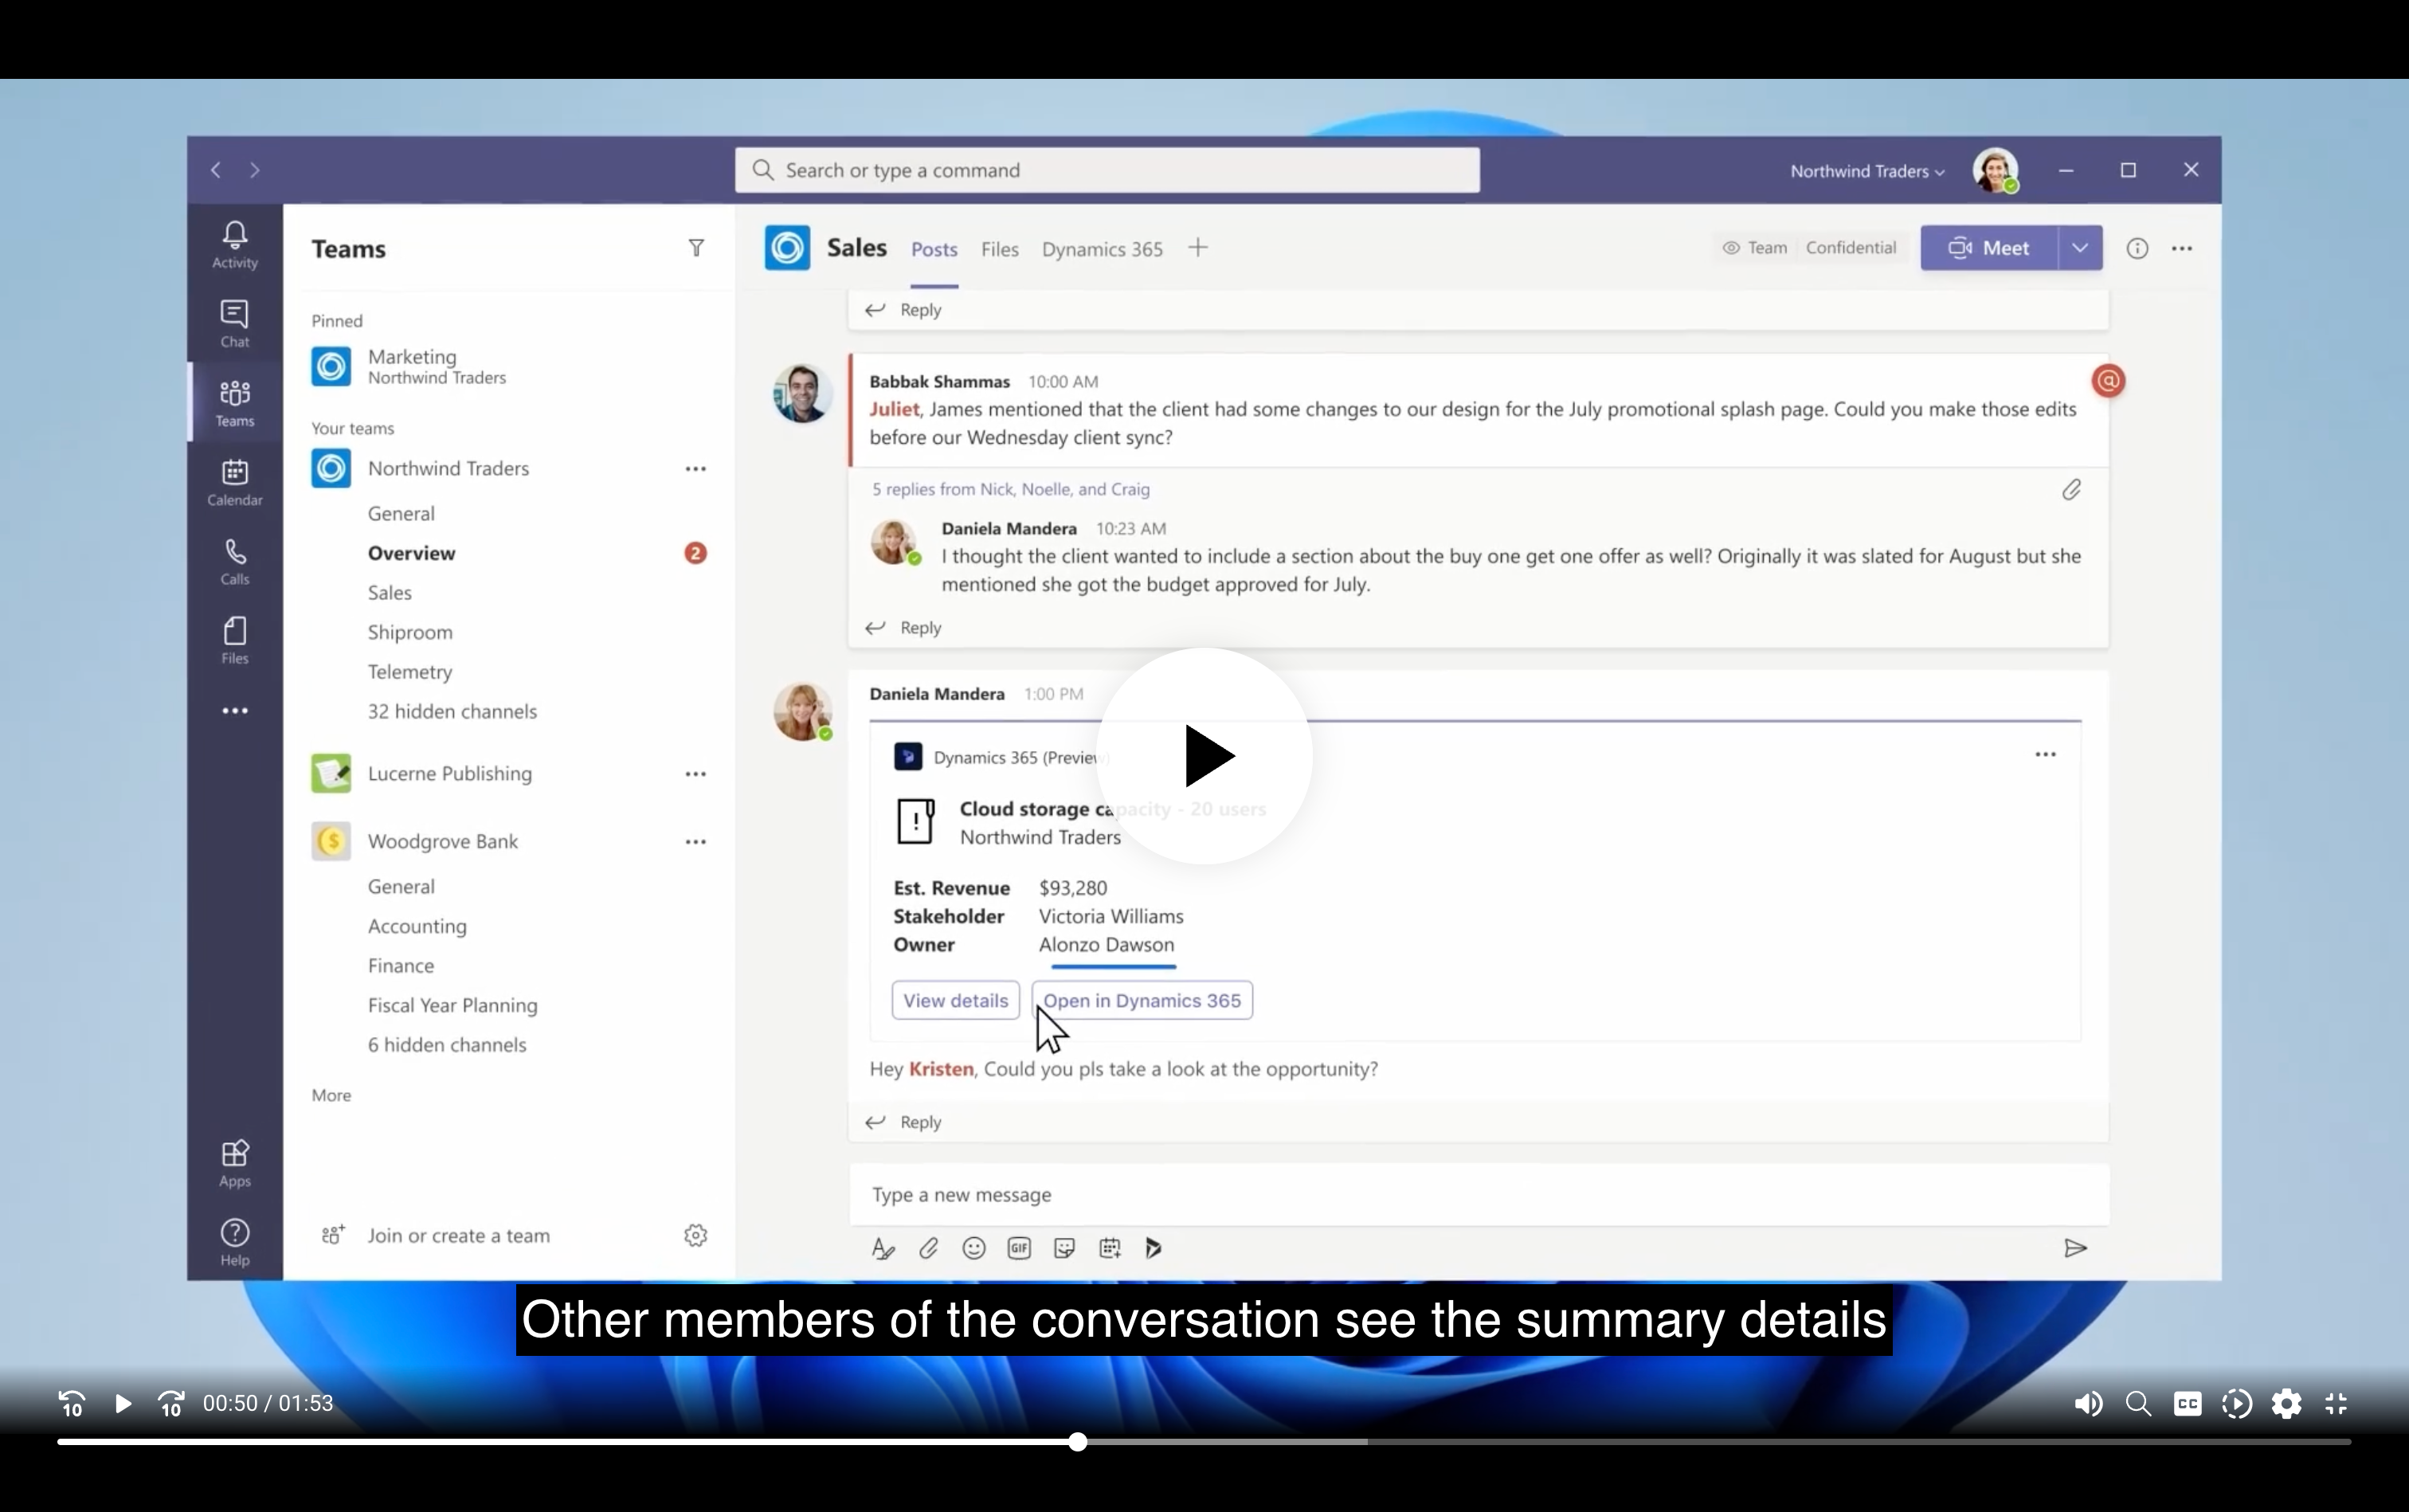Open channel more options ellipsis in header
Image resolution: width=2409 pixels, height=1512 pixels.
tap(2182, 248)
